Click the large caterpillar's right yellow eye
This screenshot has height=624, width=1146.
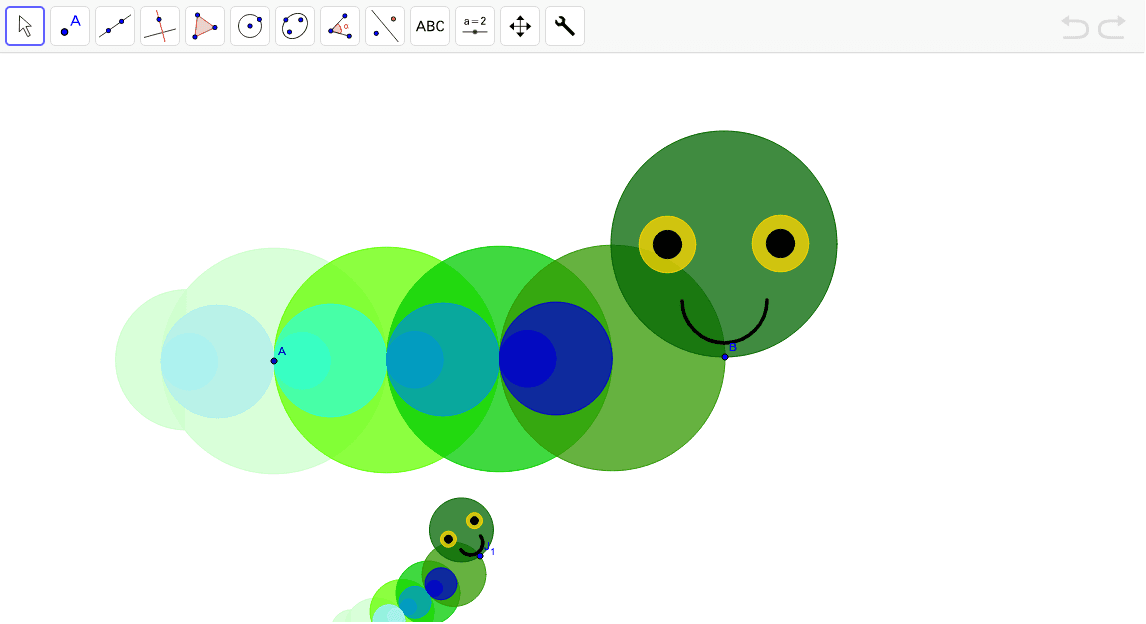click(781, 243)
